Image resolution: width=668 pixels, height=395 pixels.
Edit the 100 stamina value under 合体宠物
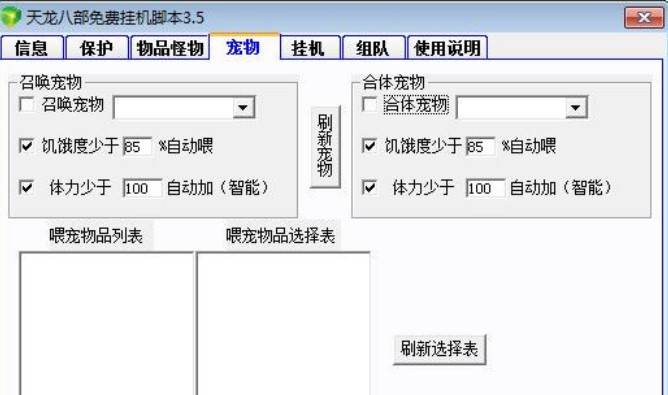(486, 188)
